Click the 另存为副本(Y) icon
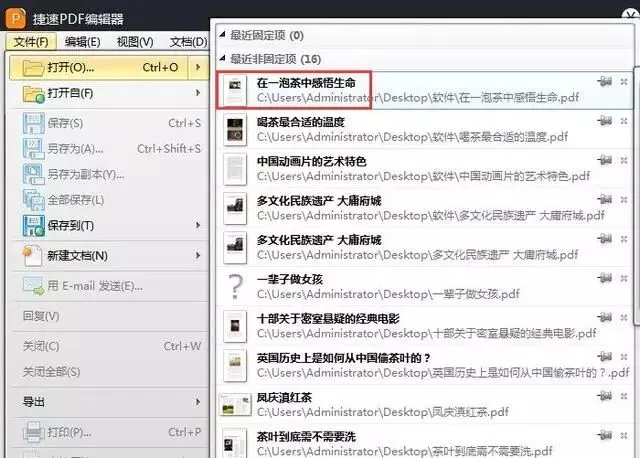 coord(33,175)
